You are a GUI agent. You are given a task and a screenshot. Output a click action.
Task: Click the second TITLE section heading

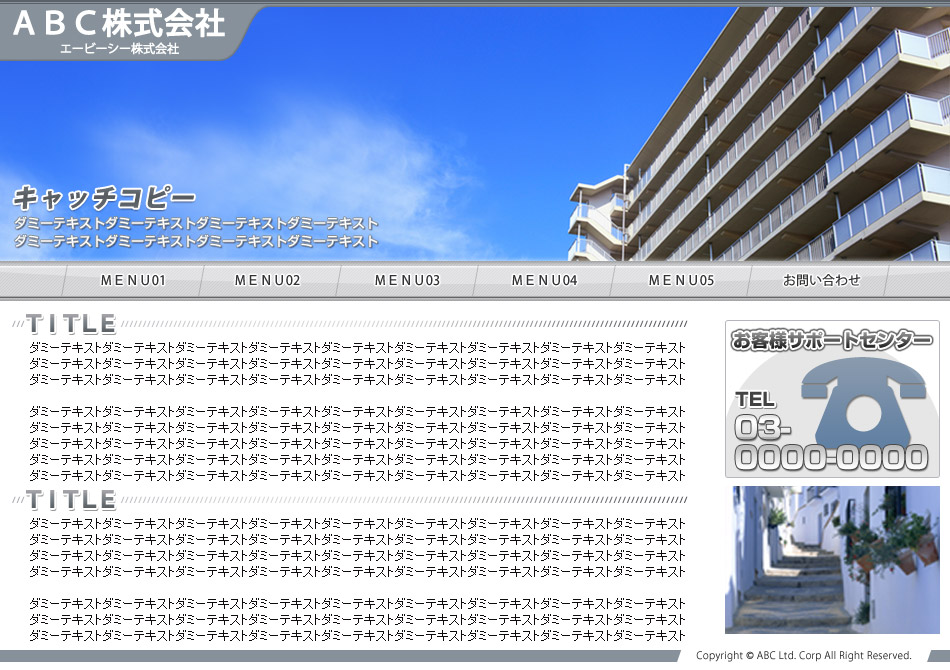click(x=71, y=500)
